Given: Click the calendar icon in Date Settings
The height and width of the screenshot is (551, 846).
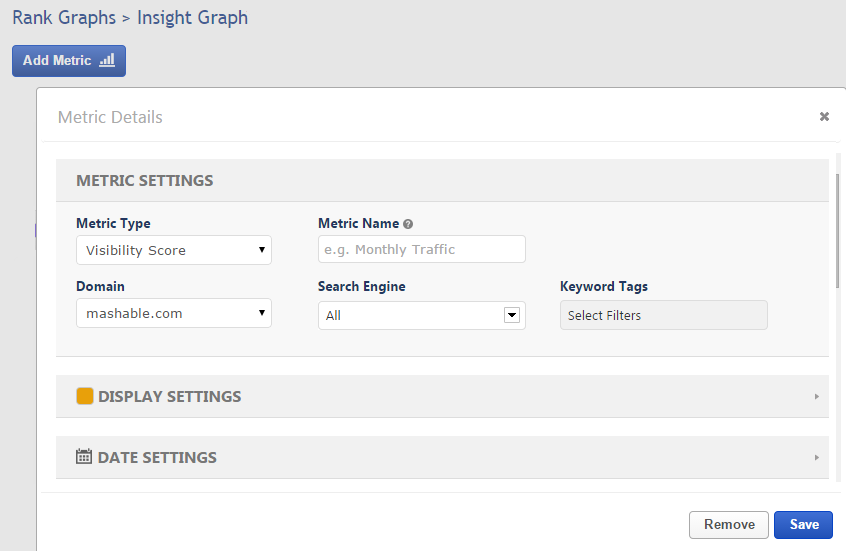Looking at the screenshot, I should pos(85,457).
